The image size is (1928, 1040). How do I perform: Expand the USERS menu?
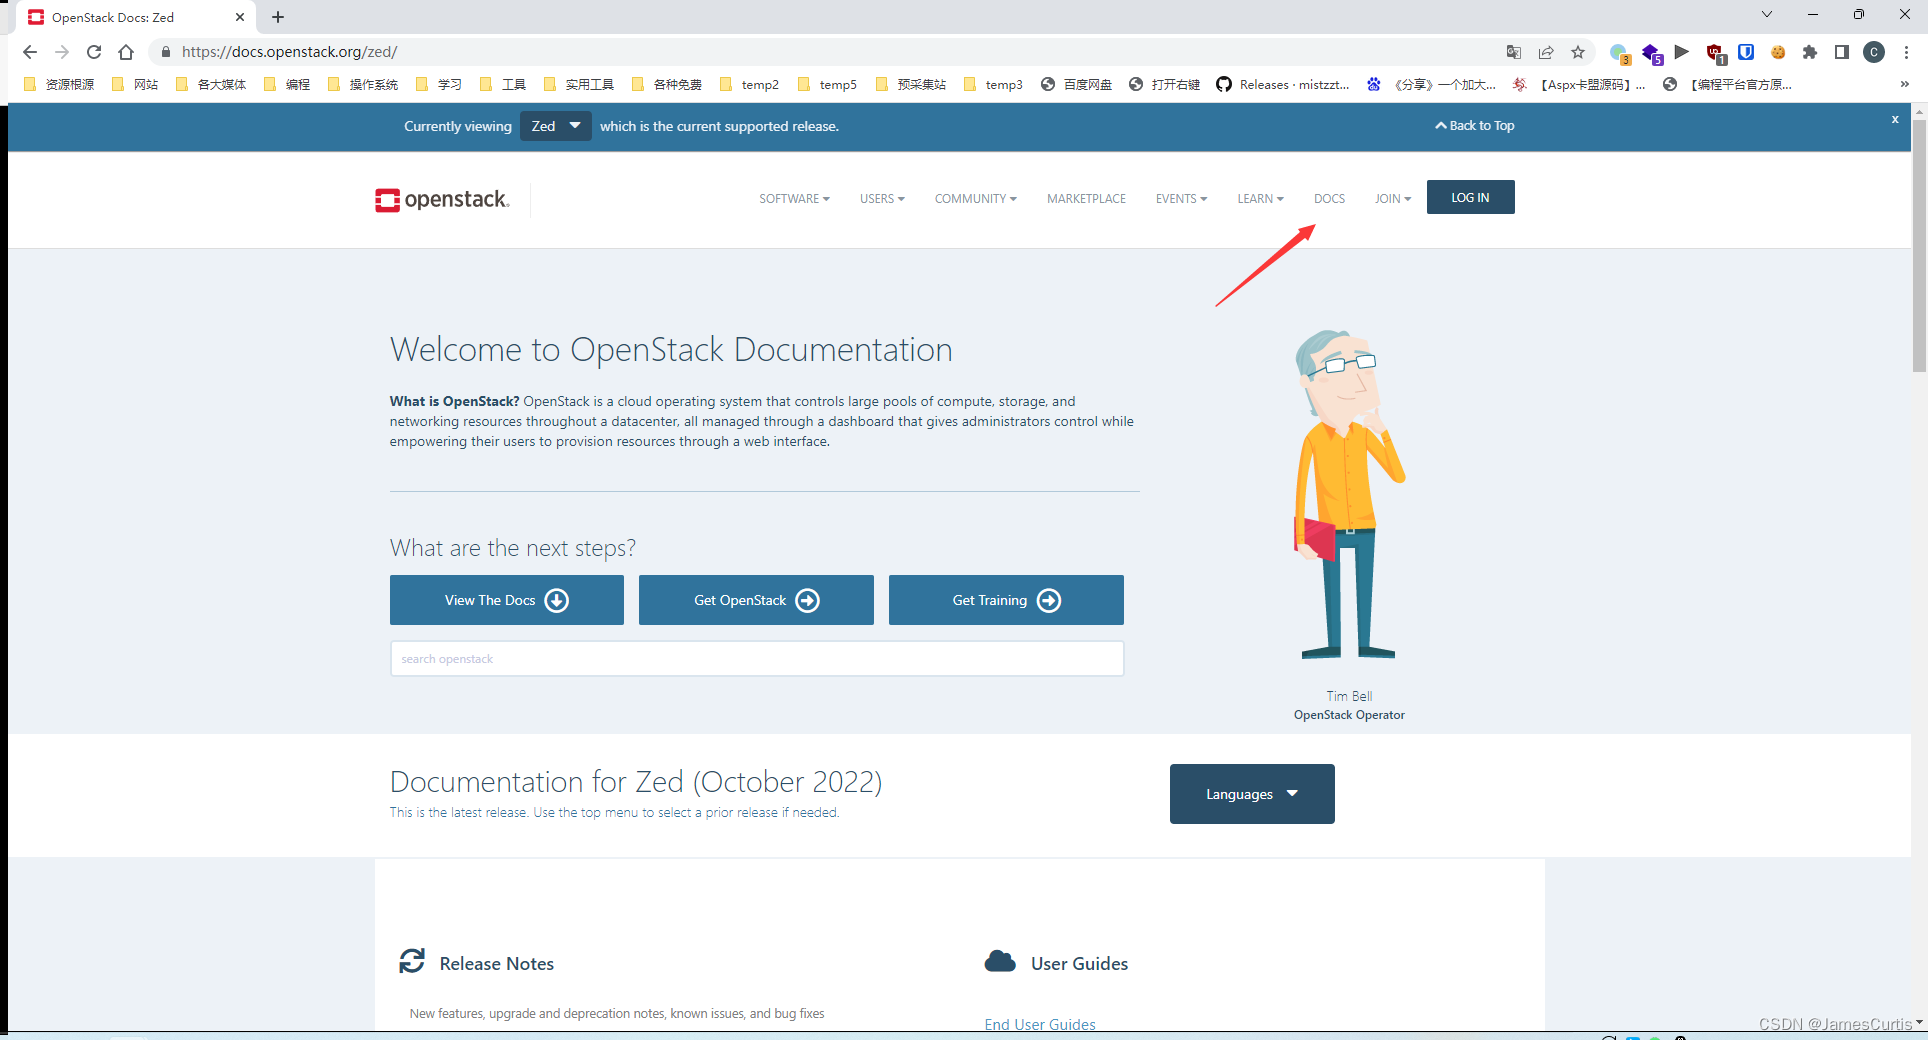pyautogui.click(x=882, y=199)
